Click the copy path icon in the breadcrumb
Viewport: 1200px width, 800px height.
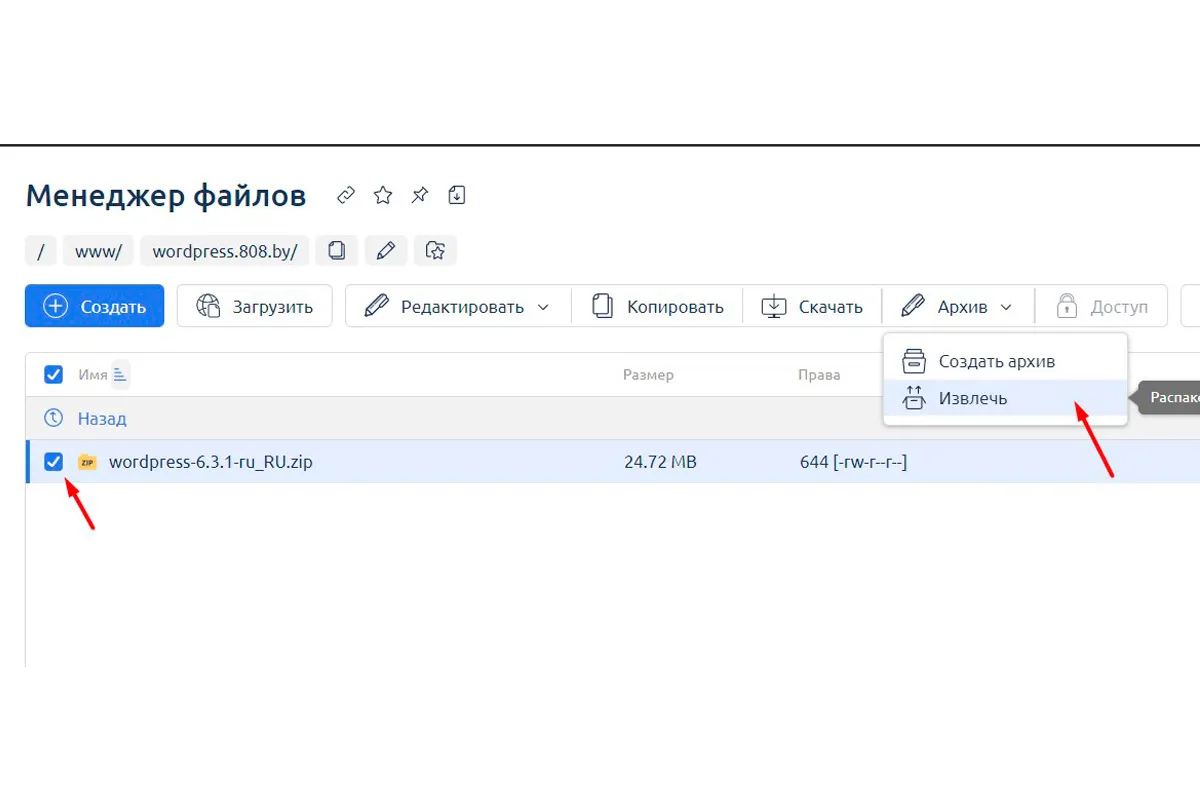[x=337, y=251]
